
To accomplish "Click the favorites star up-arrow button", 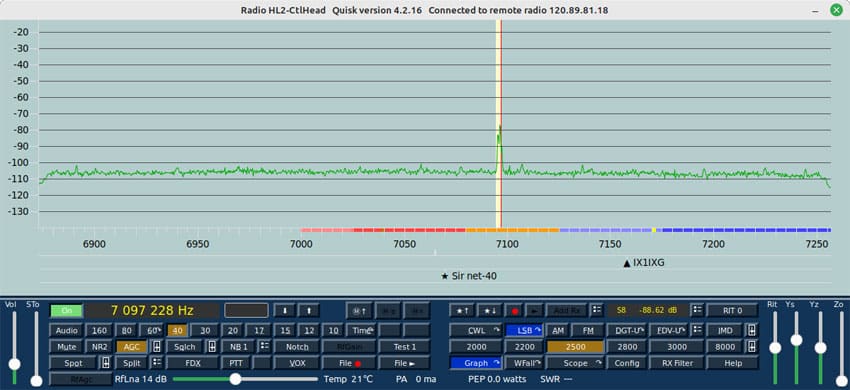I will click(462, 311).
